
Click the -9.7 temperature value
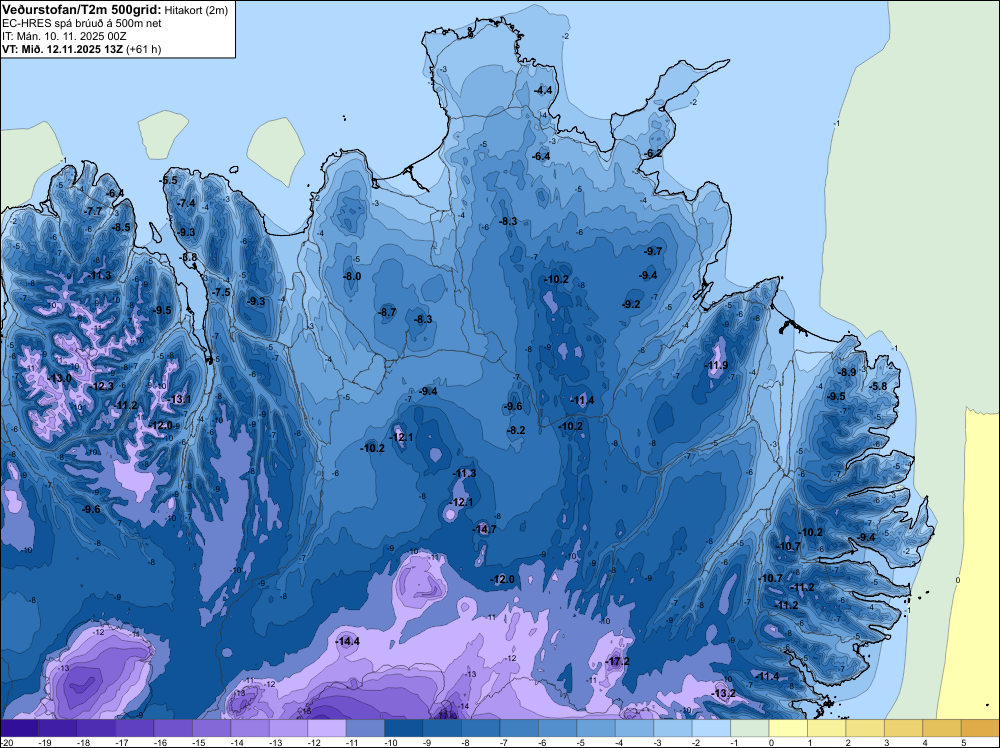click(653, 251)
